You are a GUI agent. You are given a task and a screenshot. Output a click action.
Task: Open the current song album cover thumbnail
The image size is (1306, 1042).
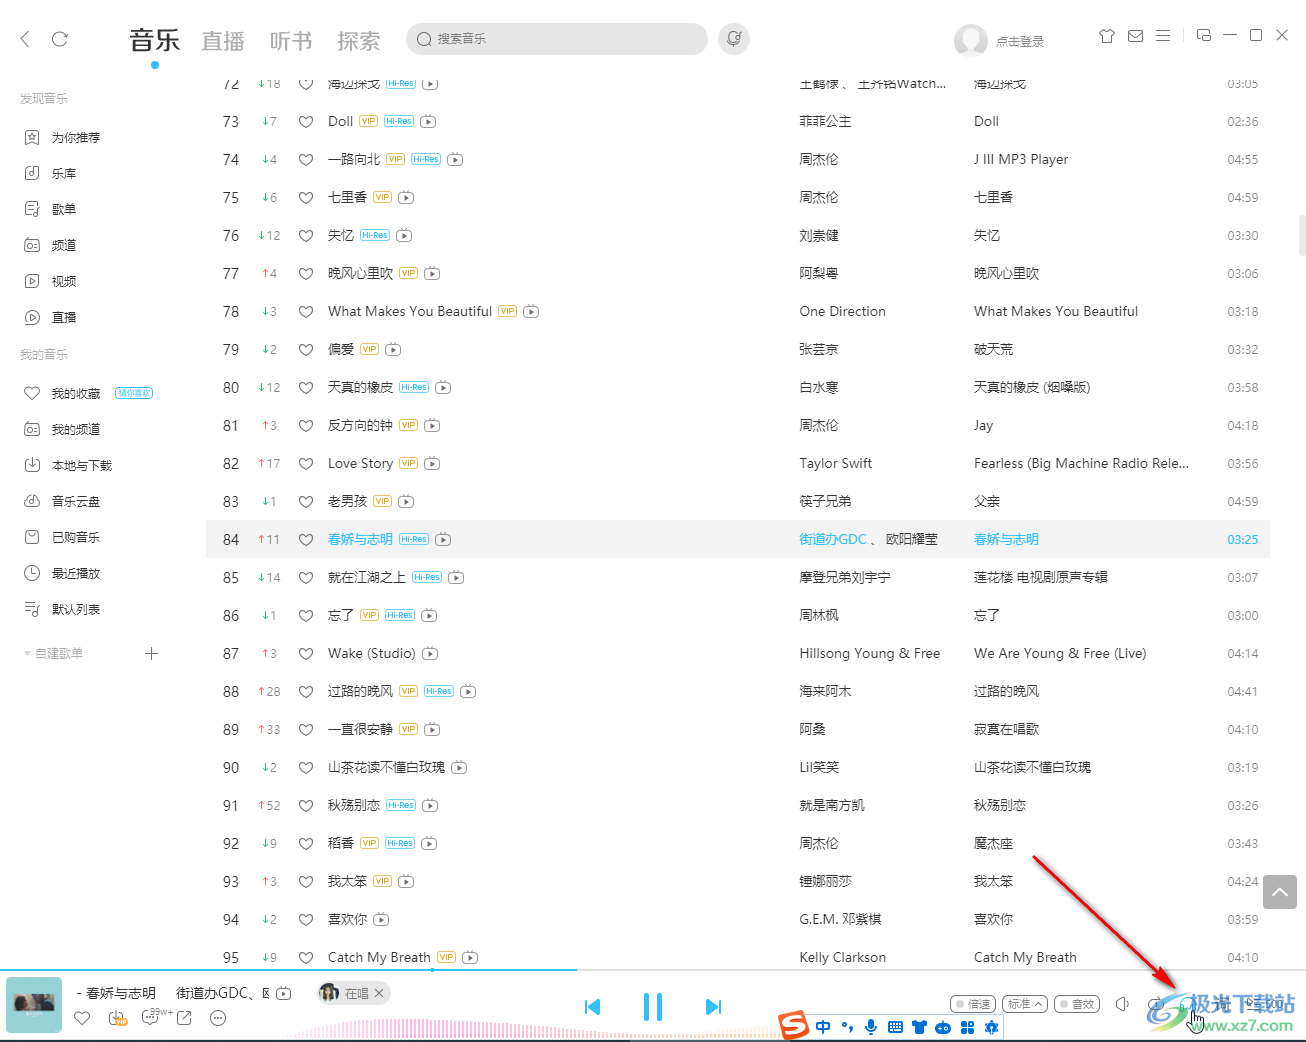pos(34,1004)
